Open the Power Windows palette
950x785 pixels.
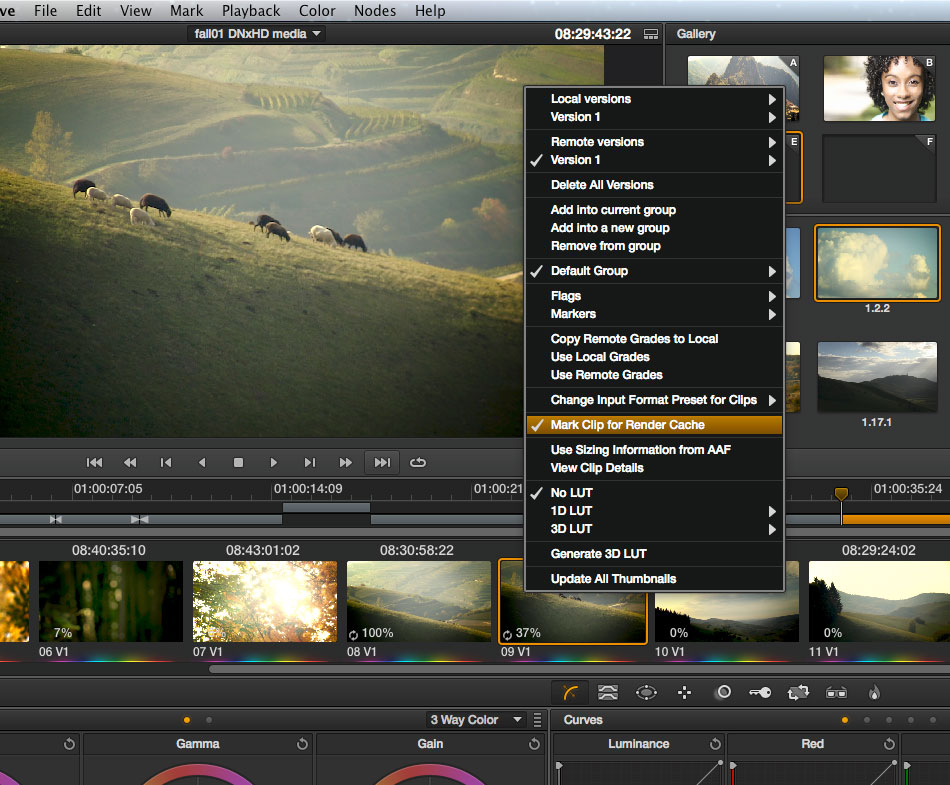(646, 692)
